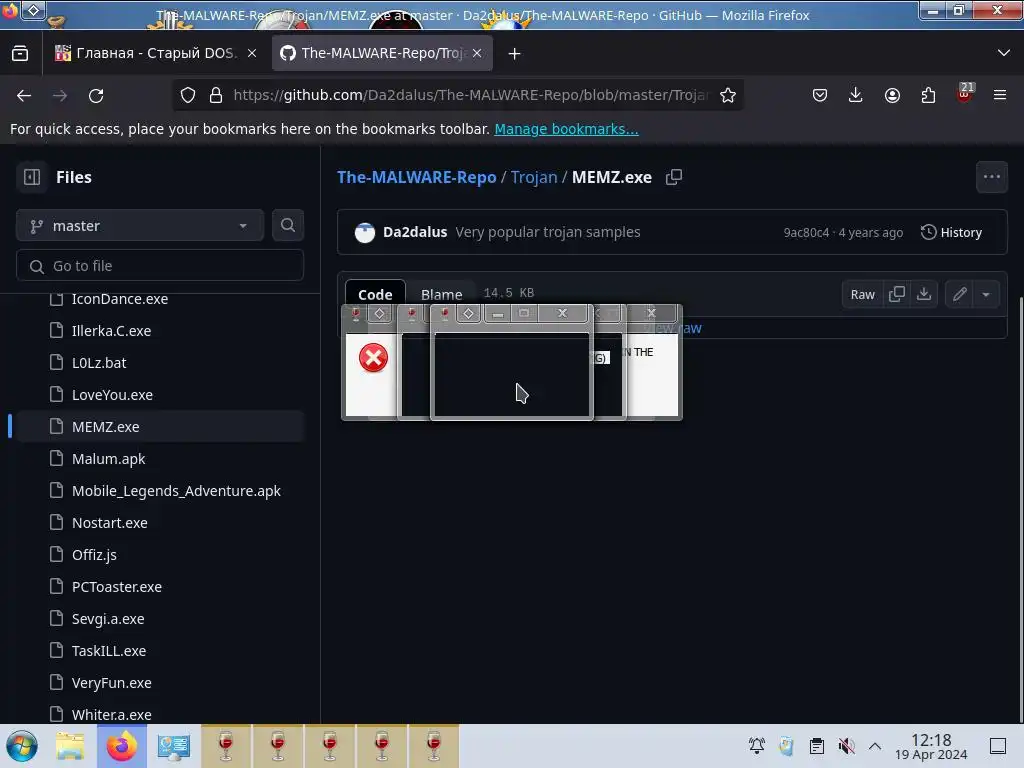Copy raw file contents
The image size is (1024, 768).
(x=897, y=294)
